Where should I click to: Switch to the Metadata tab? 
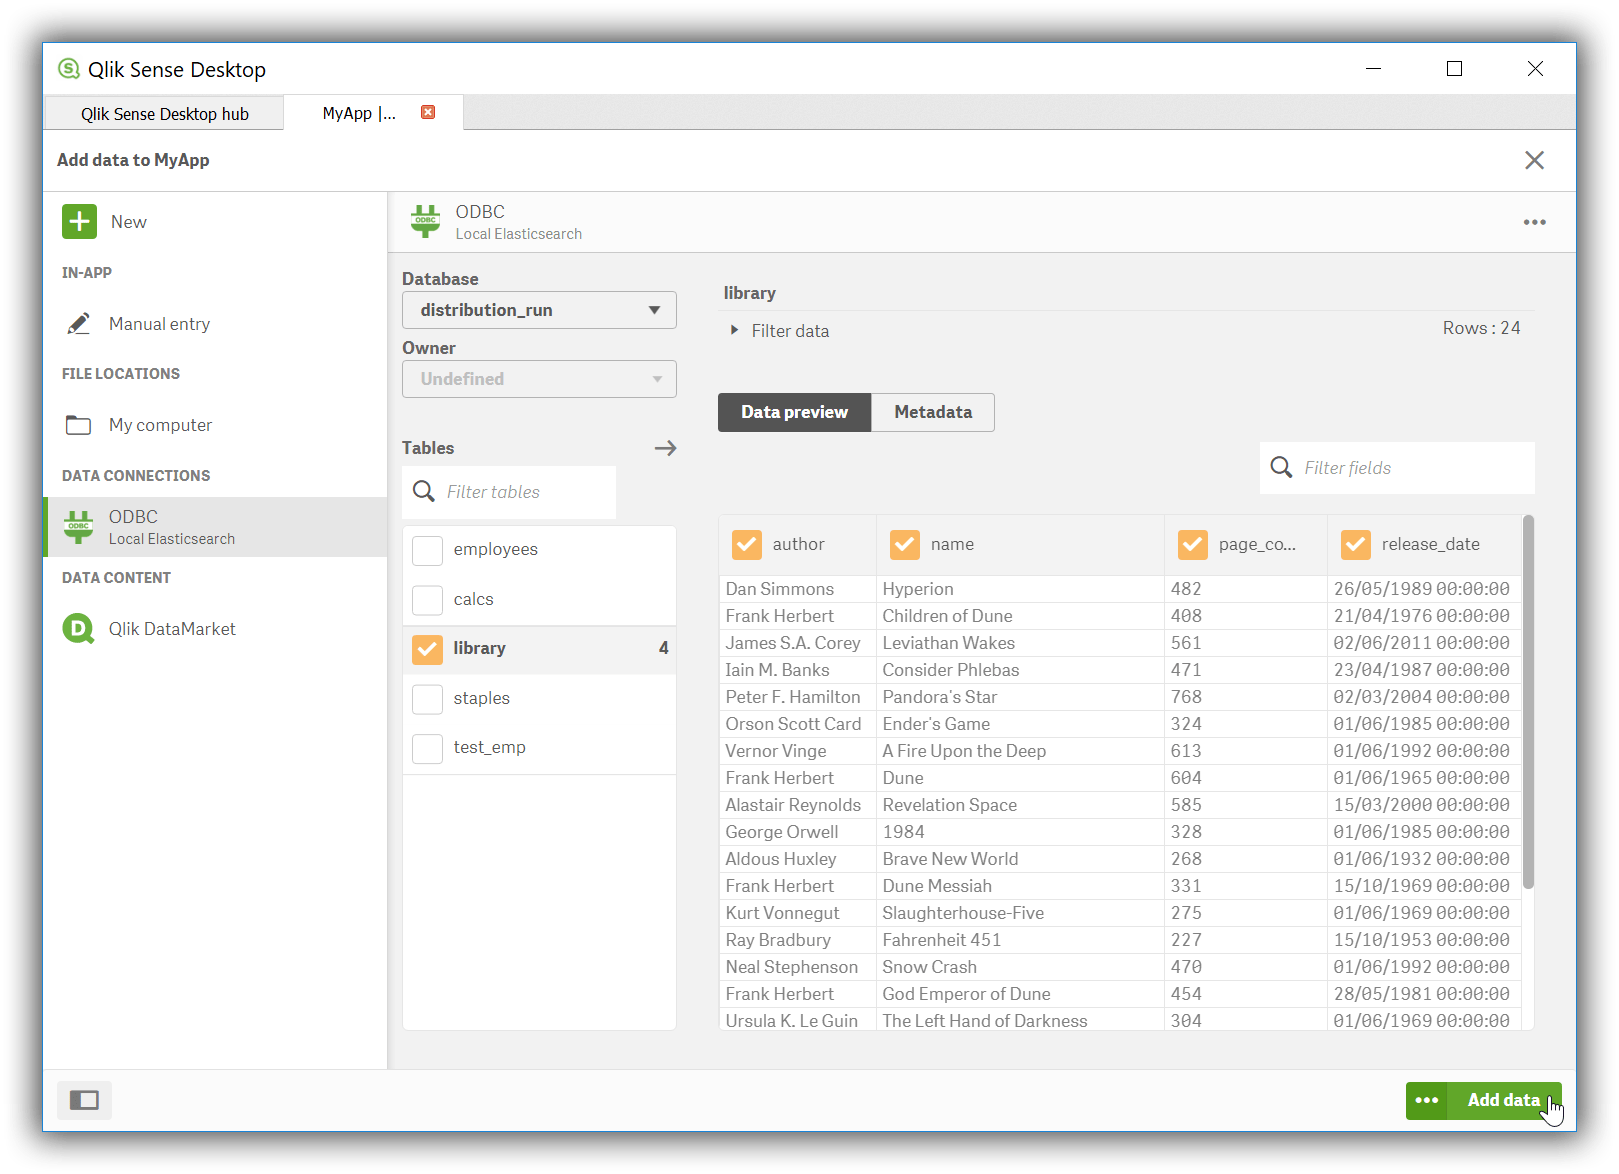point(932,412)
